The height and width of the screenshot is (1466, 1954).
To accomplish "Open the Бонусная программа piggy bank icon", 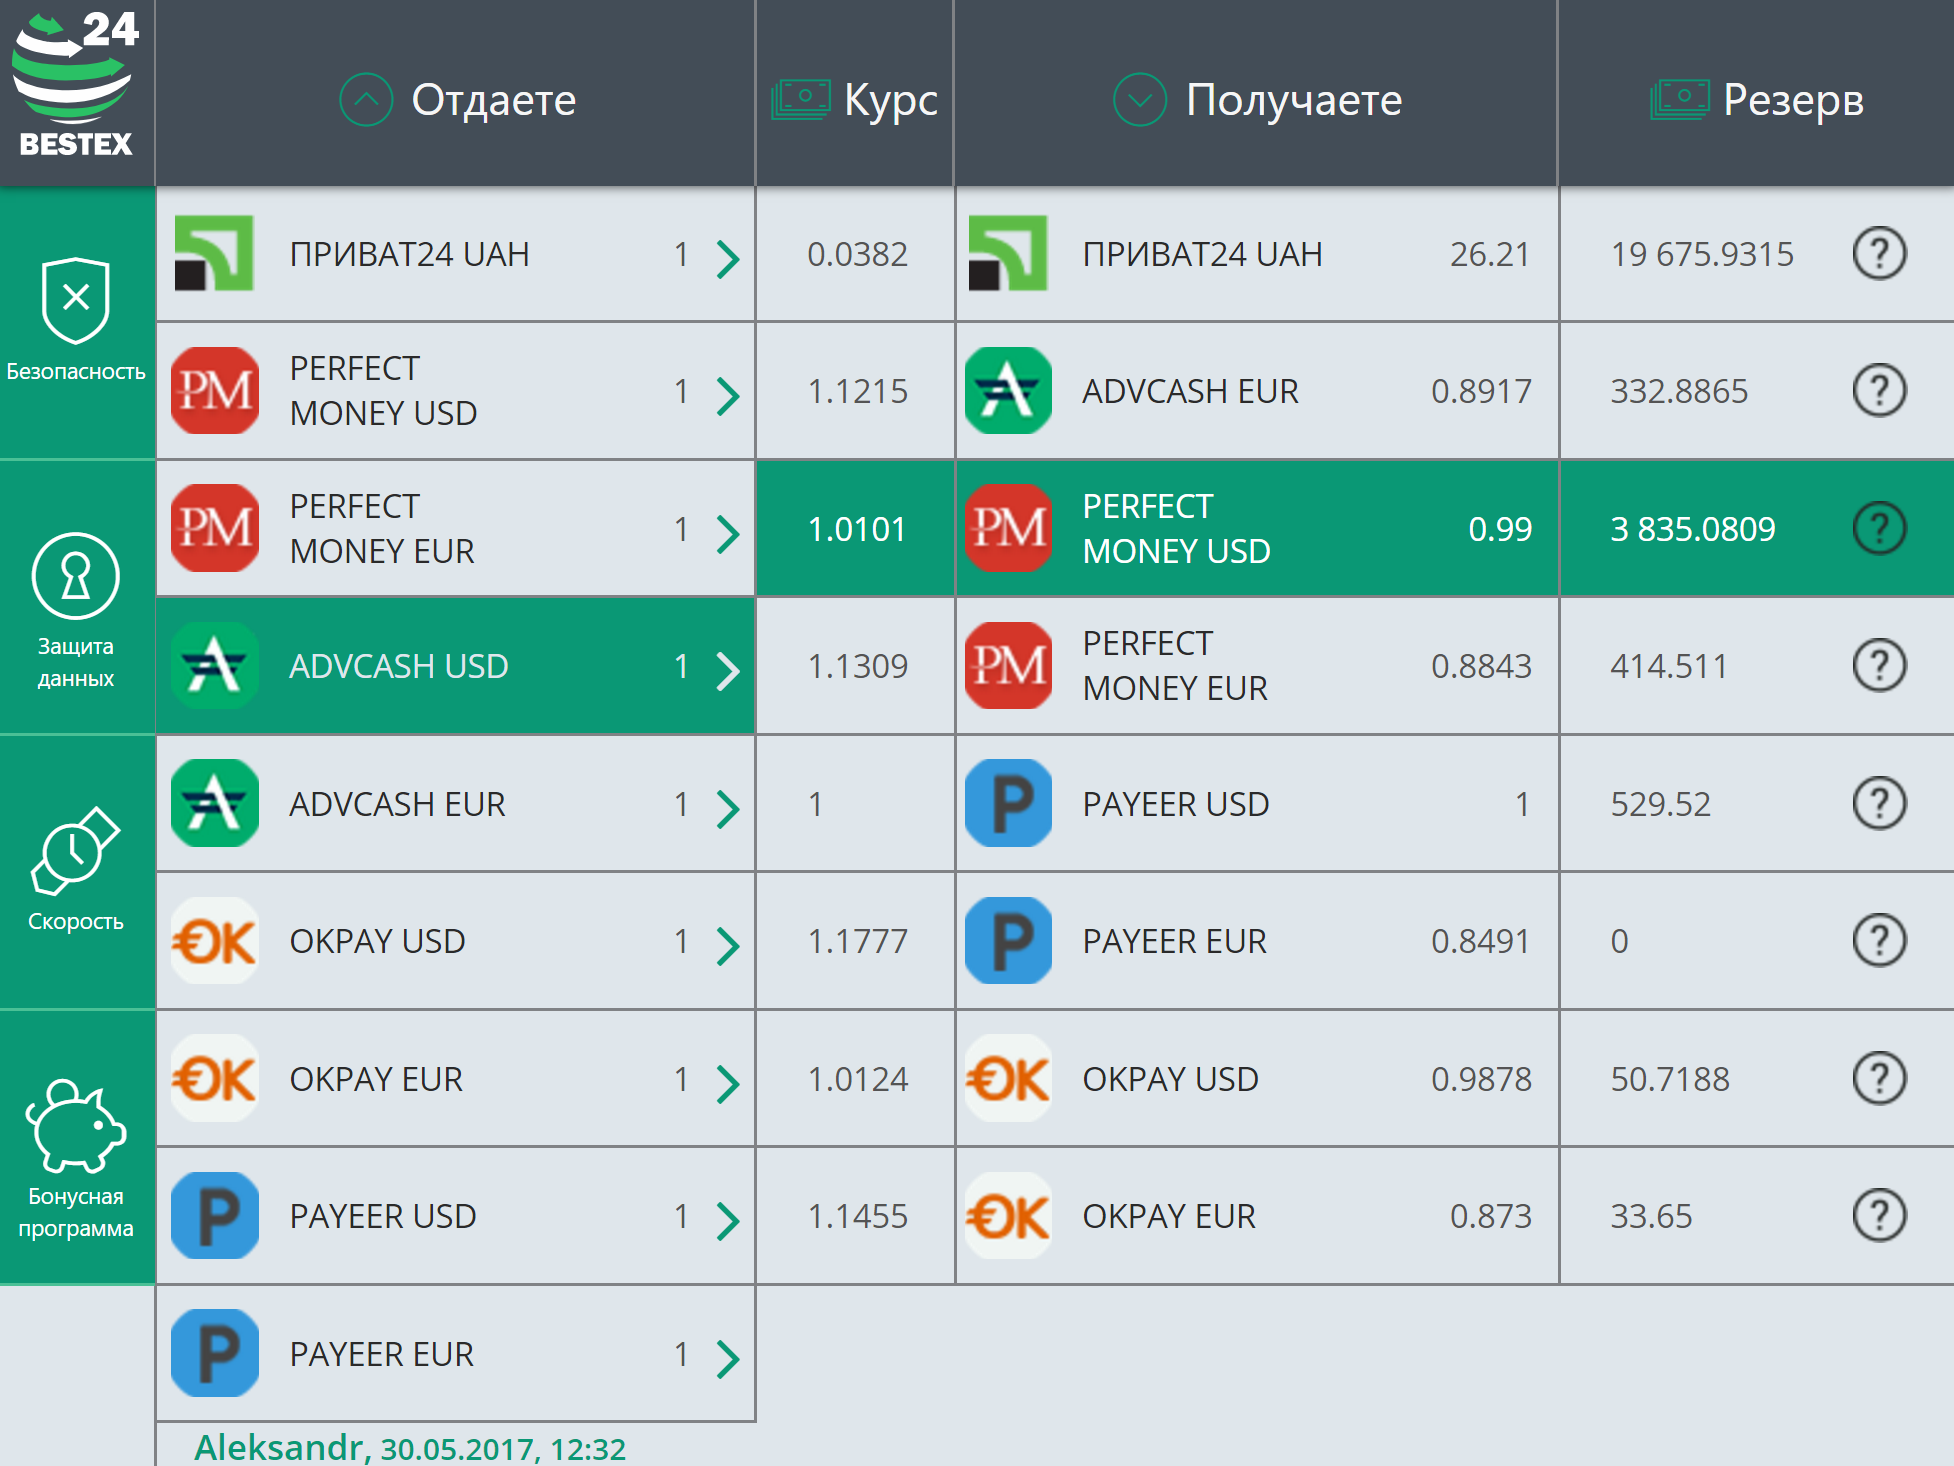I will pos(76,1125).
